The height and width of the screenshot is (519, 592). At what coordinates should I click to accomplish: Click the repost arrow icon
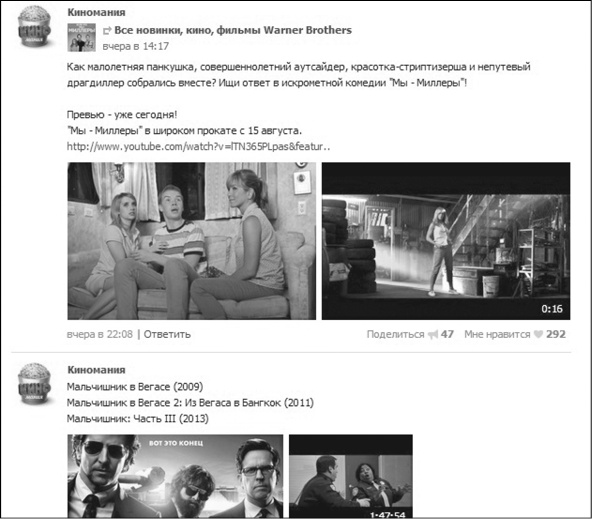pos(107,31)
